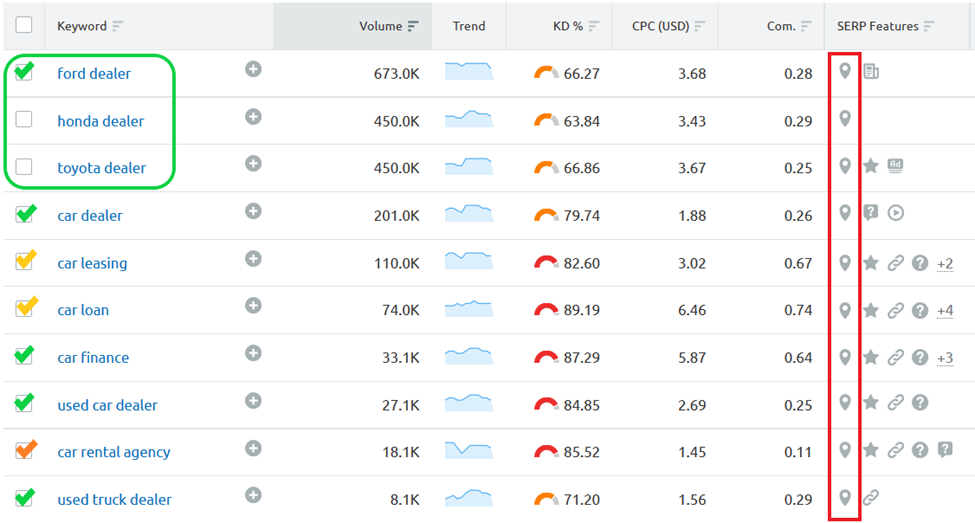Toggle the select-all checkbox in header
Viewport: 975px width, 523px height.
[x=24, y=25]
